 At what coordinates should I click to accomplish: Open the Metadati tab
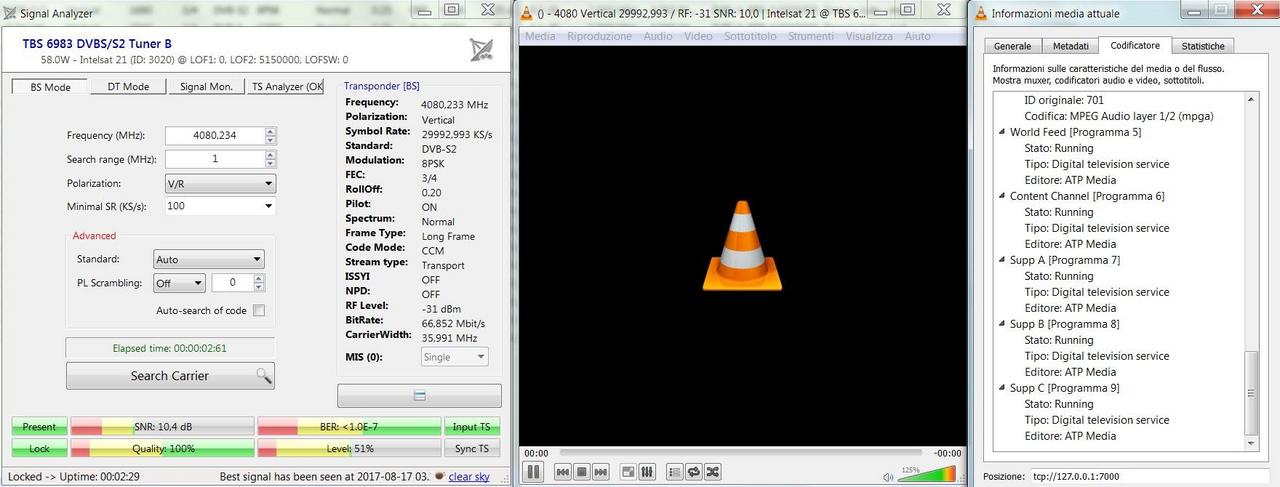tap(1070, 46)
